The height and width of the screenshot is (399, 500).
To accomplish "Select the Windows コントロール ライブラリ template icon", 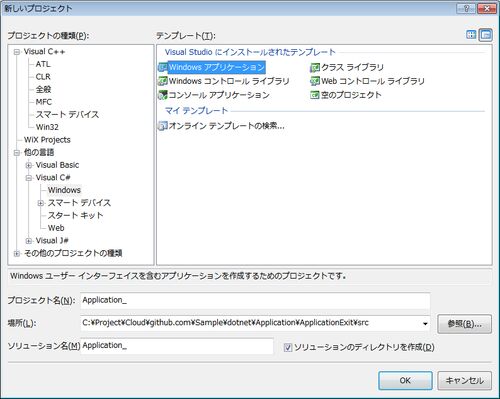I will 162,81.
